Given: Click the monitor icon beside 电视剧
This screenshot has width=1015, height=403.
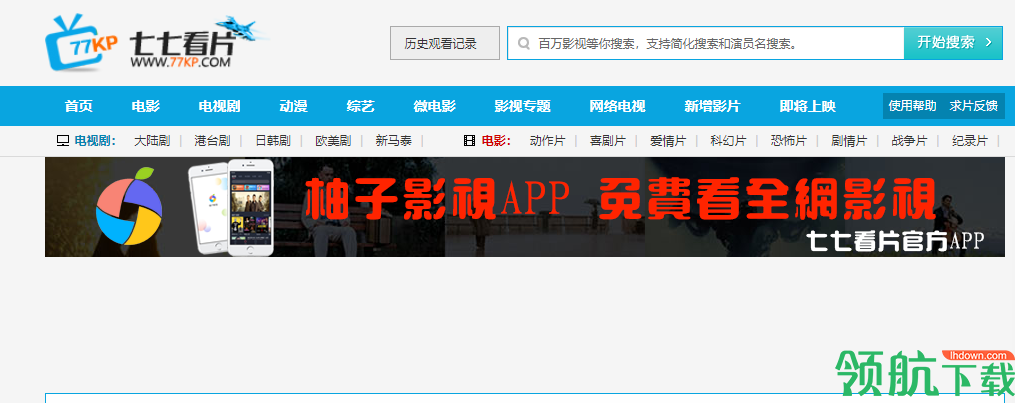Looking at the screenshot, I should pos(63,140).
